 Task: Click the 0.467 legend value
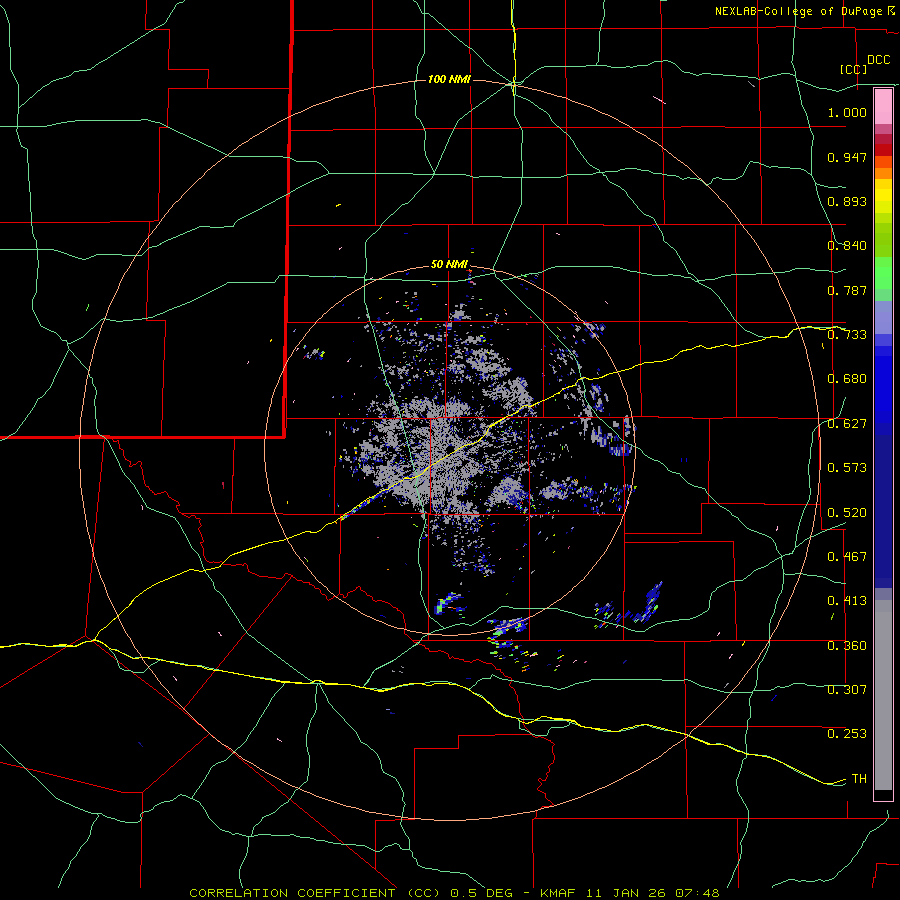click(x=847, y=557)
